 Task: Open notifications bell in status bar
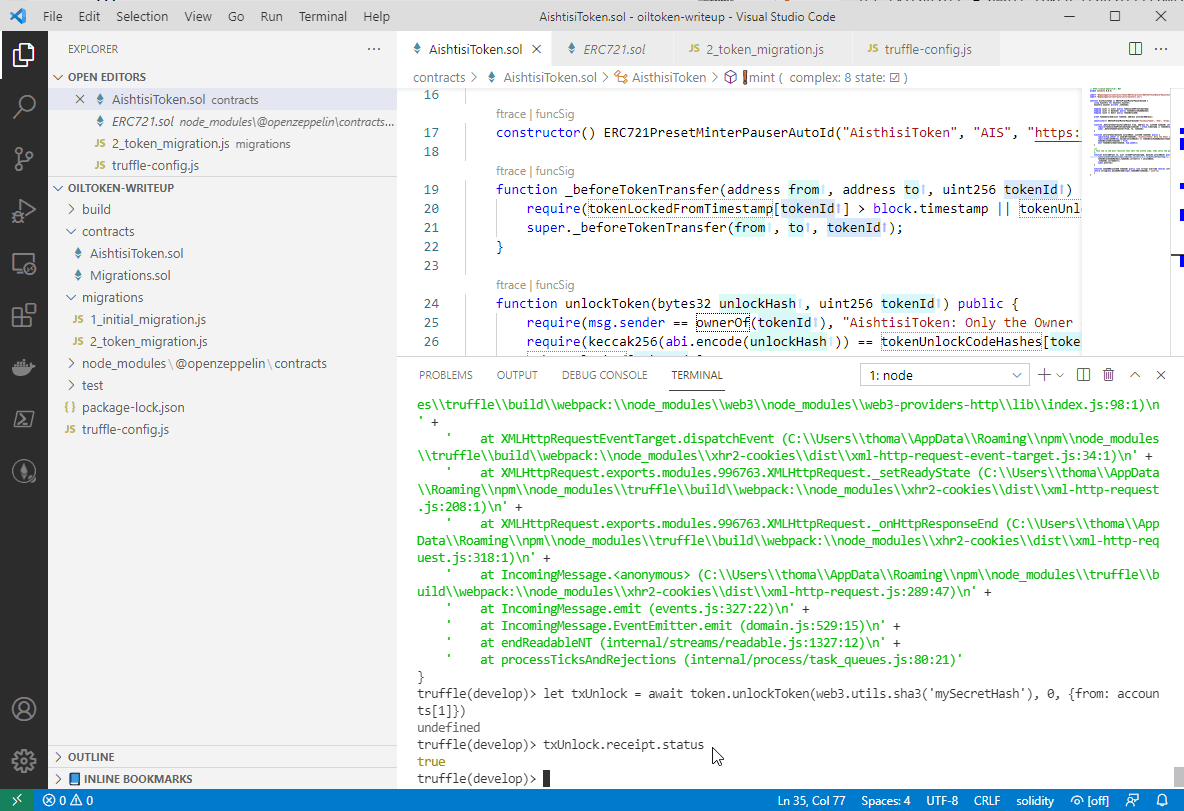pos(1162,800)
